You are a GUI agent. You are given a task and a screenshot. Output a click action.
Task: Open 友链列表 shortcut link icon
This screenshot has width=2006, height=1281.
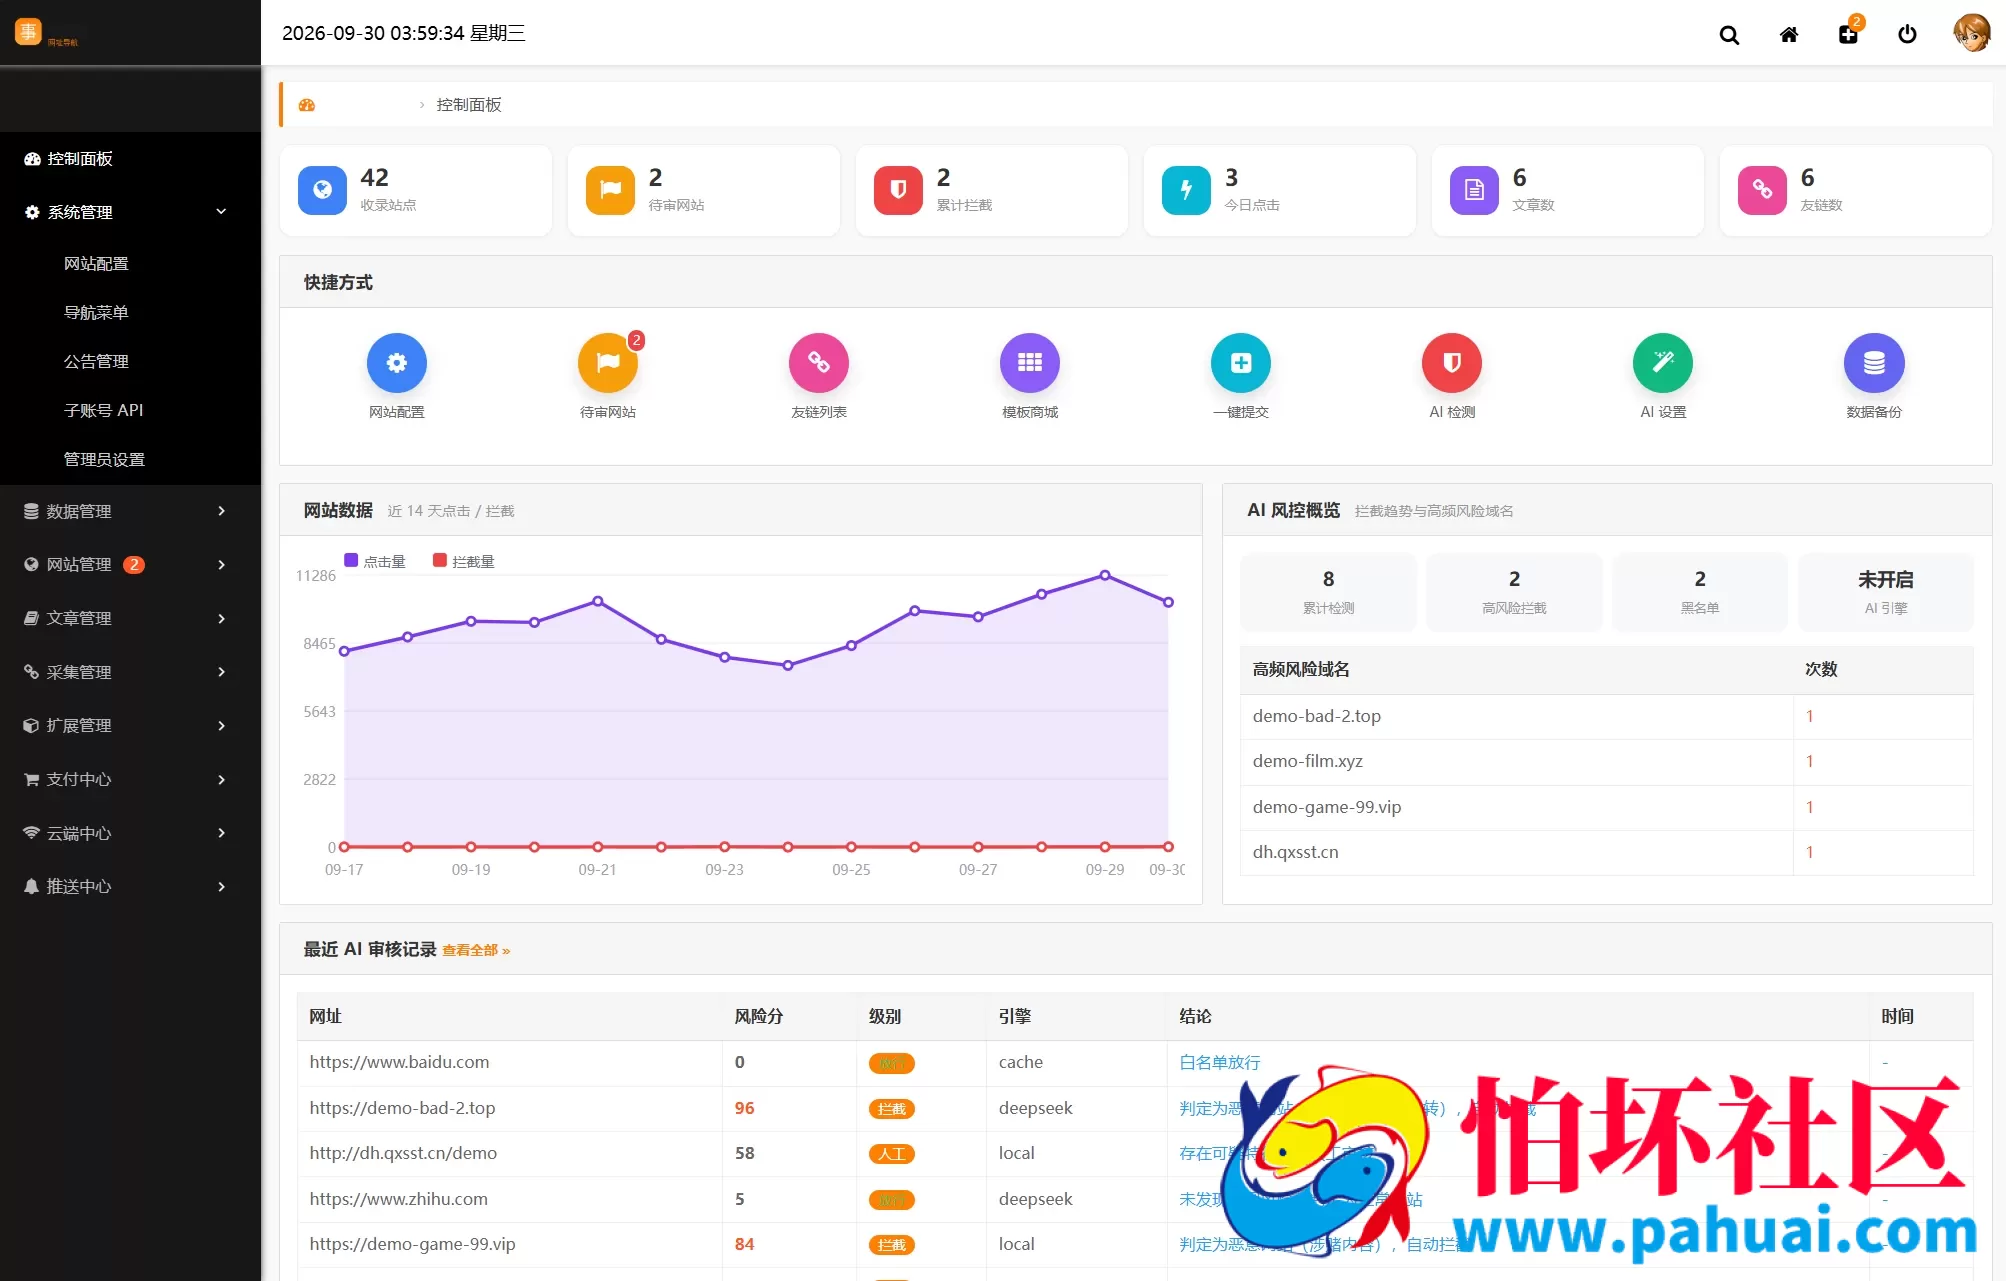click(819, 363)
